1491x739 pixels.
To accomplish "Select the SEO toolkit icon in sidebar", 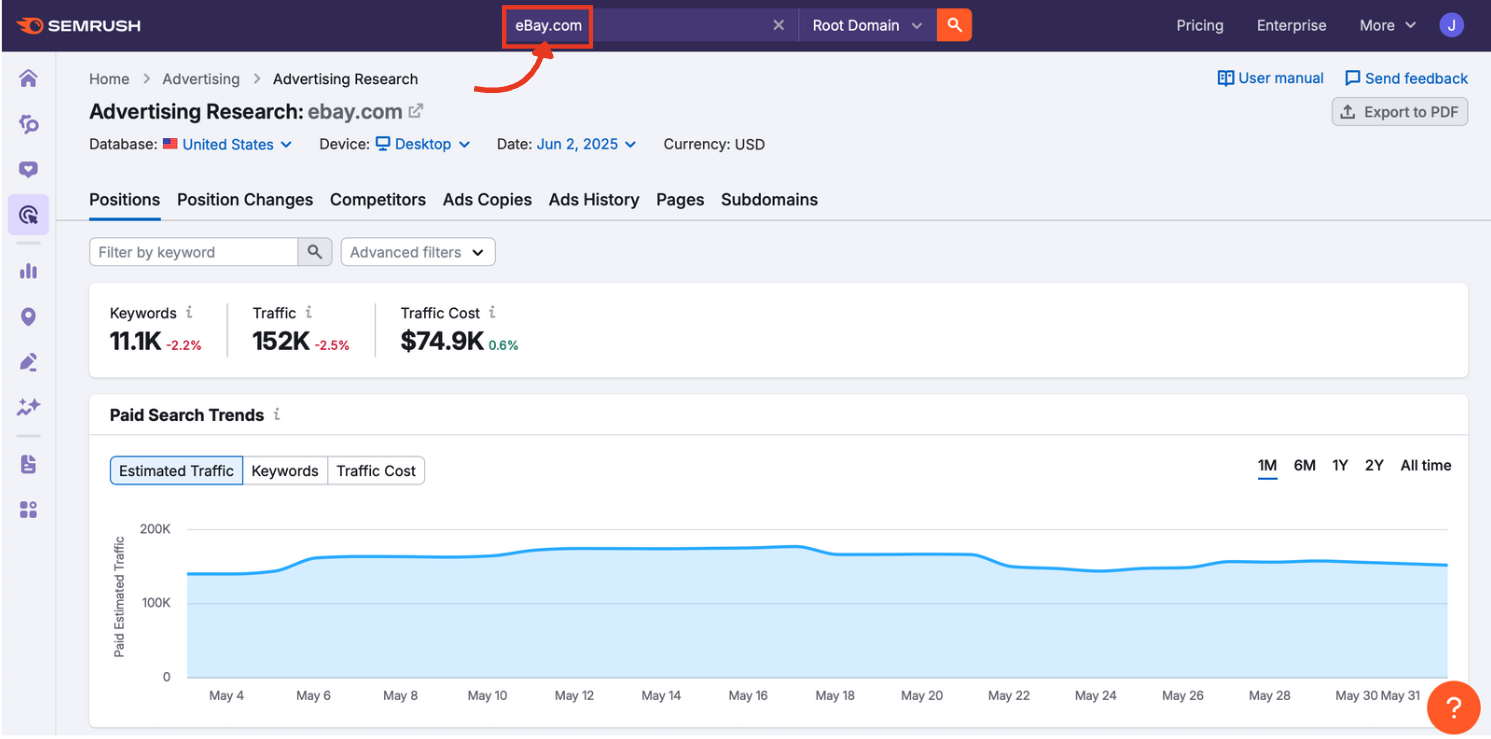I will click(28, 124).
